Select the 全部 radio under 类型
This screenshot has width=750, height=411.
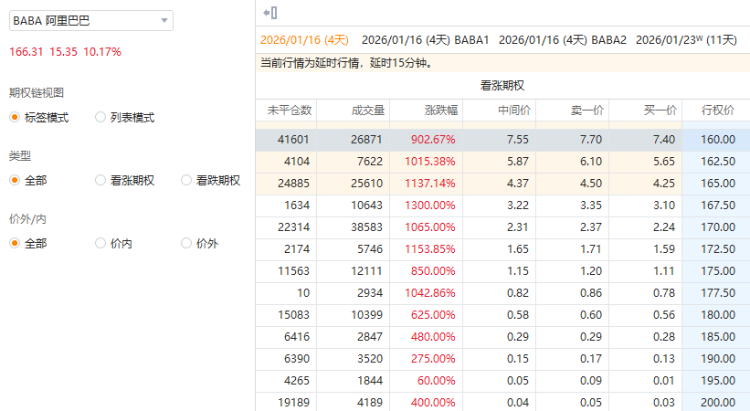pos(15,180)
